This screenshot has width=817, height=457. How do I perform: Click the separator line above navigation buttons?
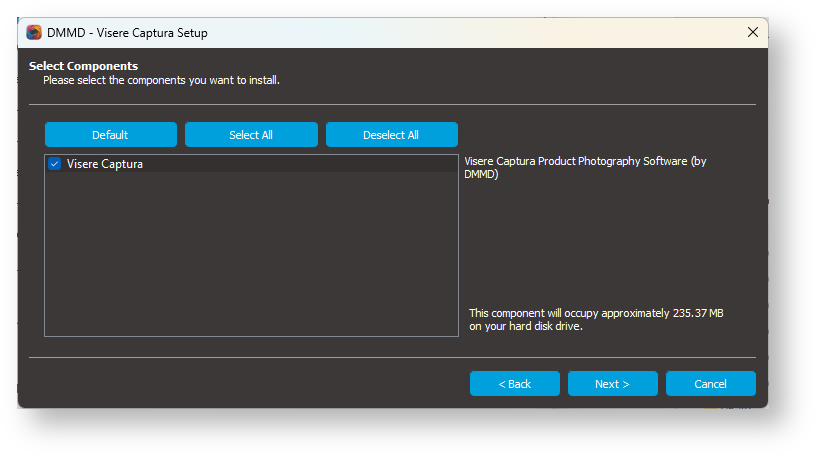(x=392, y=357)
